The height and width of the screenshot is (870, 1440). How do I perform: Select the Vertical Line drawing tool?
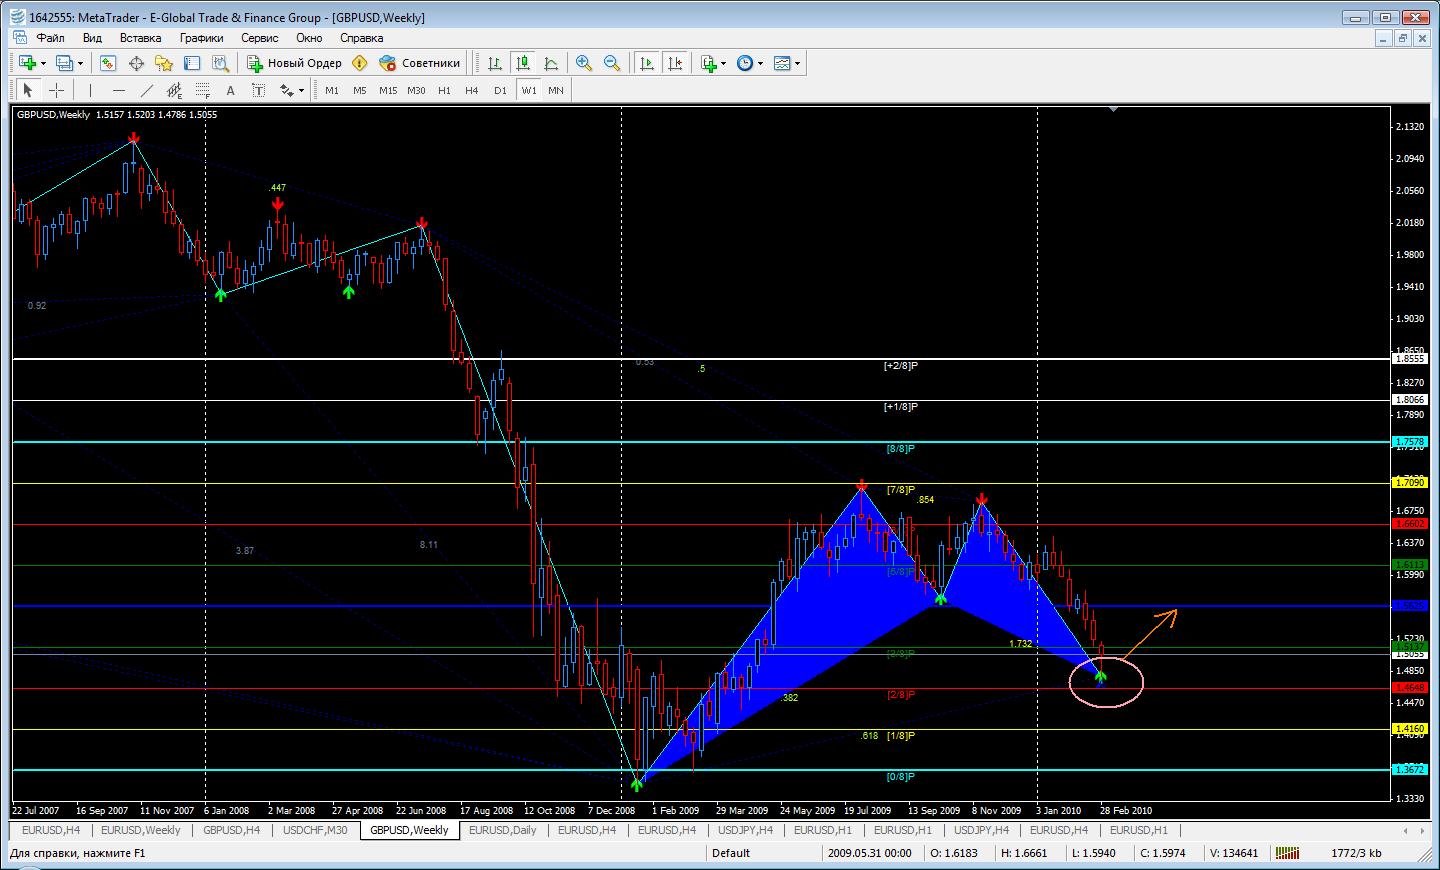[90, 90]
